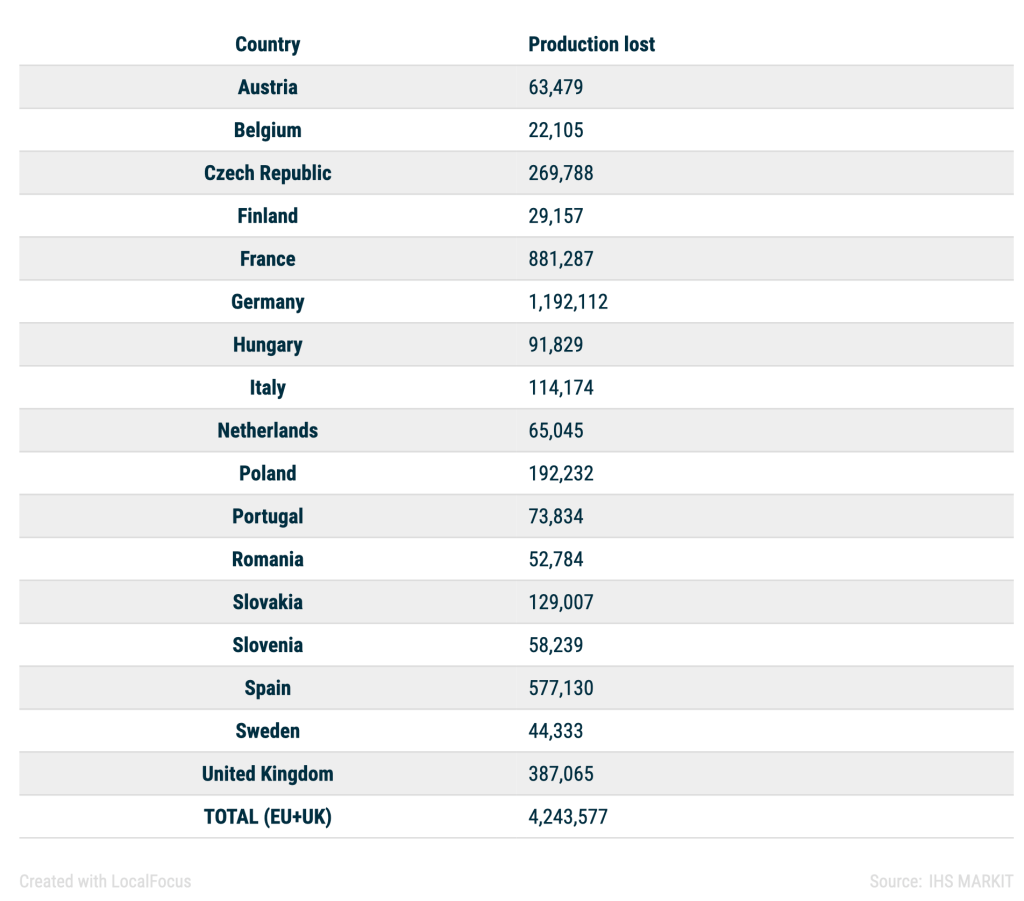Click the Slovakia row label

pos(267,603)
